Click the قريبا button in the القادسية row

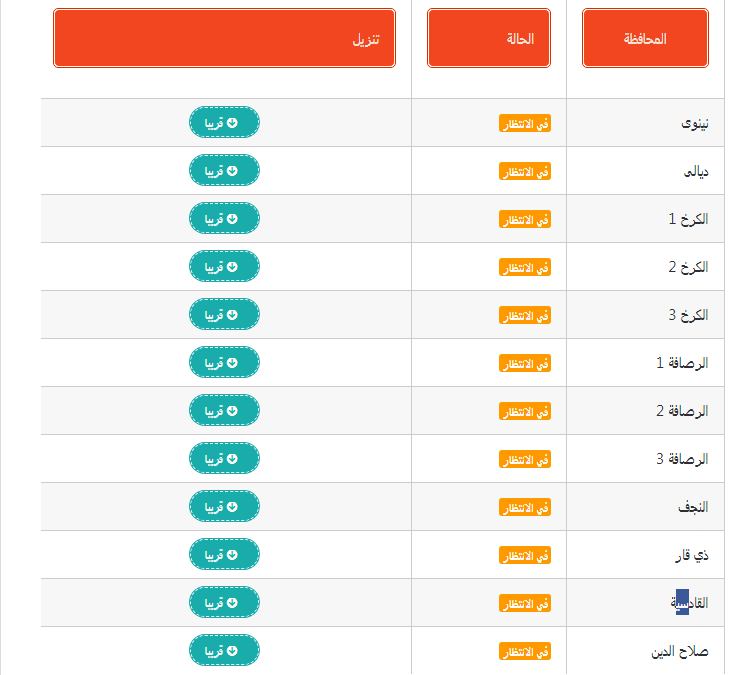click(x=224, y=602)
